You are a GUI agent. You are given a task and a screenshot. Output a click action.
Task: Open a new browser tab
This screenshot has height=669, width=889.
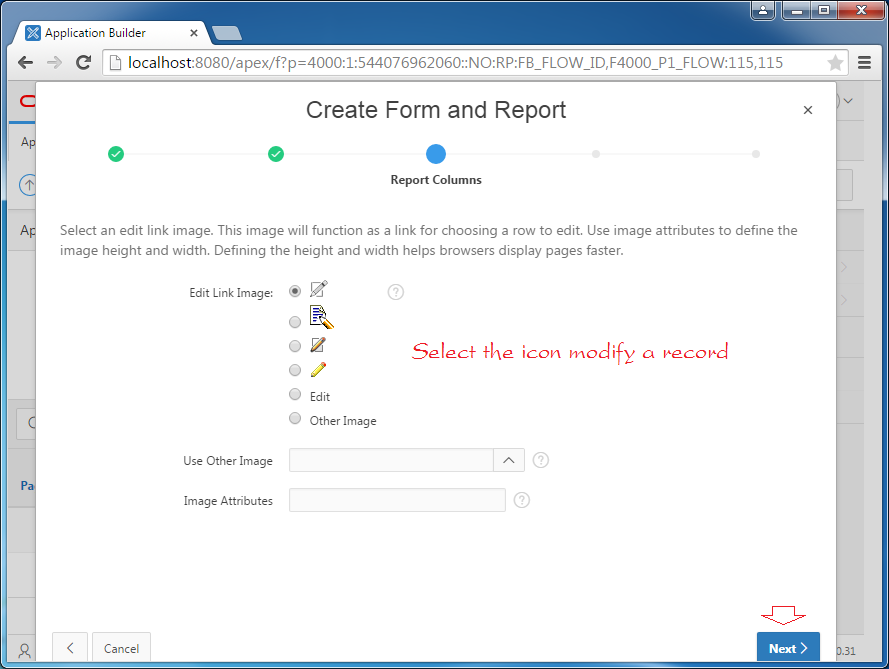(x=227, y=33)
